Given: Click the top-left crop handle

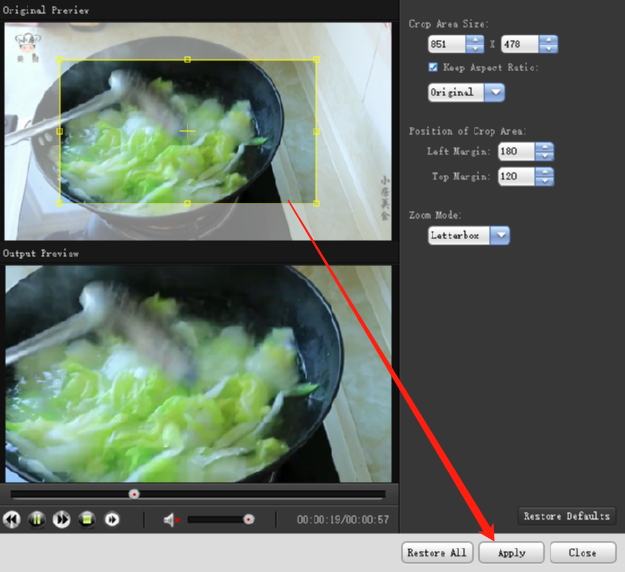Looking at the screenshot, I should click(60, 60).
